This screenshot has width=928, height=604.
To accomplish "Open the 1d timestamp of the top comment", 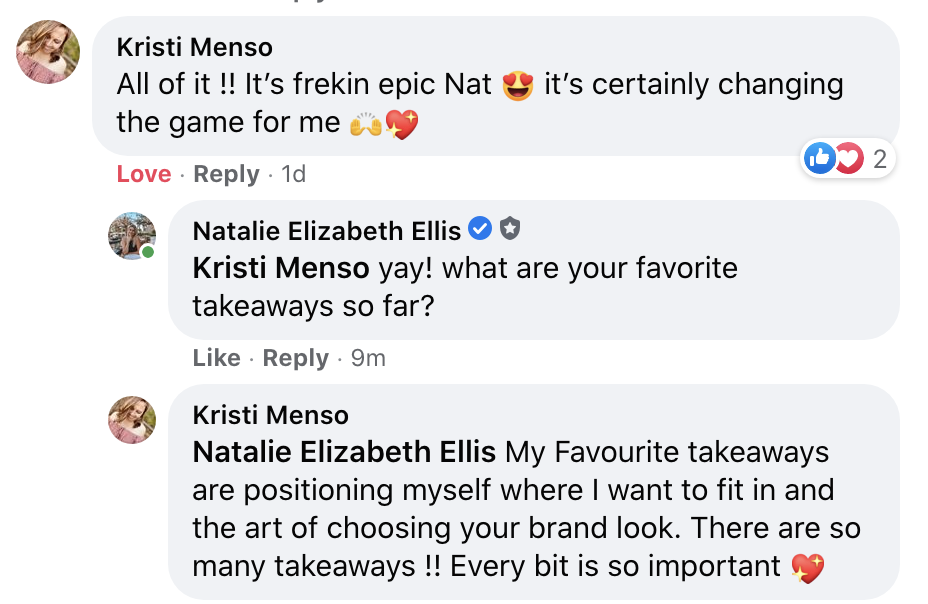I will tap(293, 174).
